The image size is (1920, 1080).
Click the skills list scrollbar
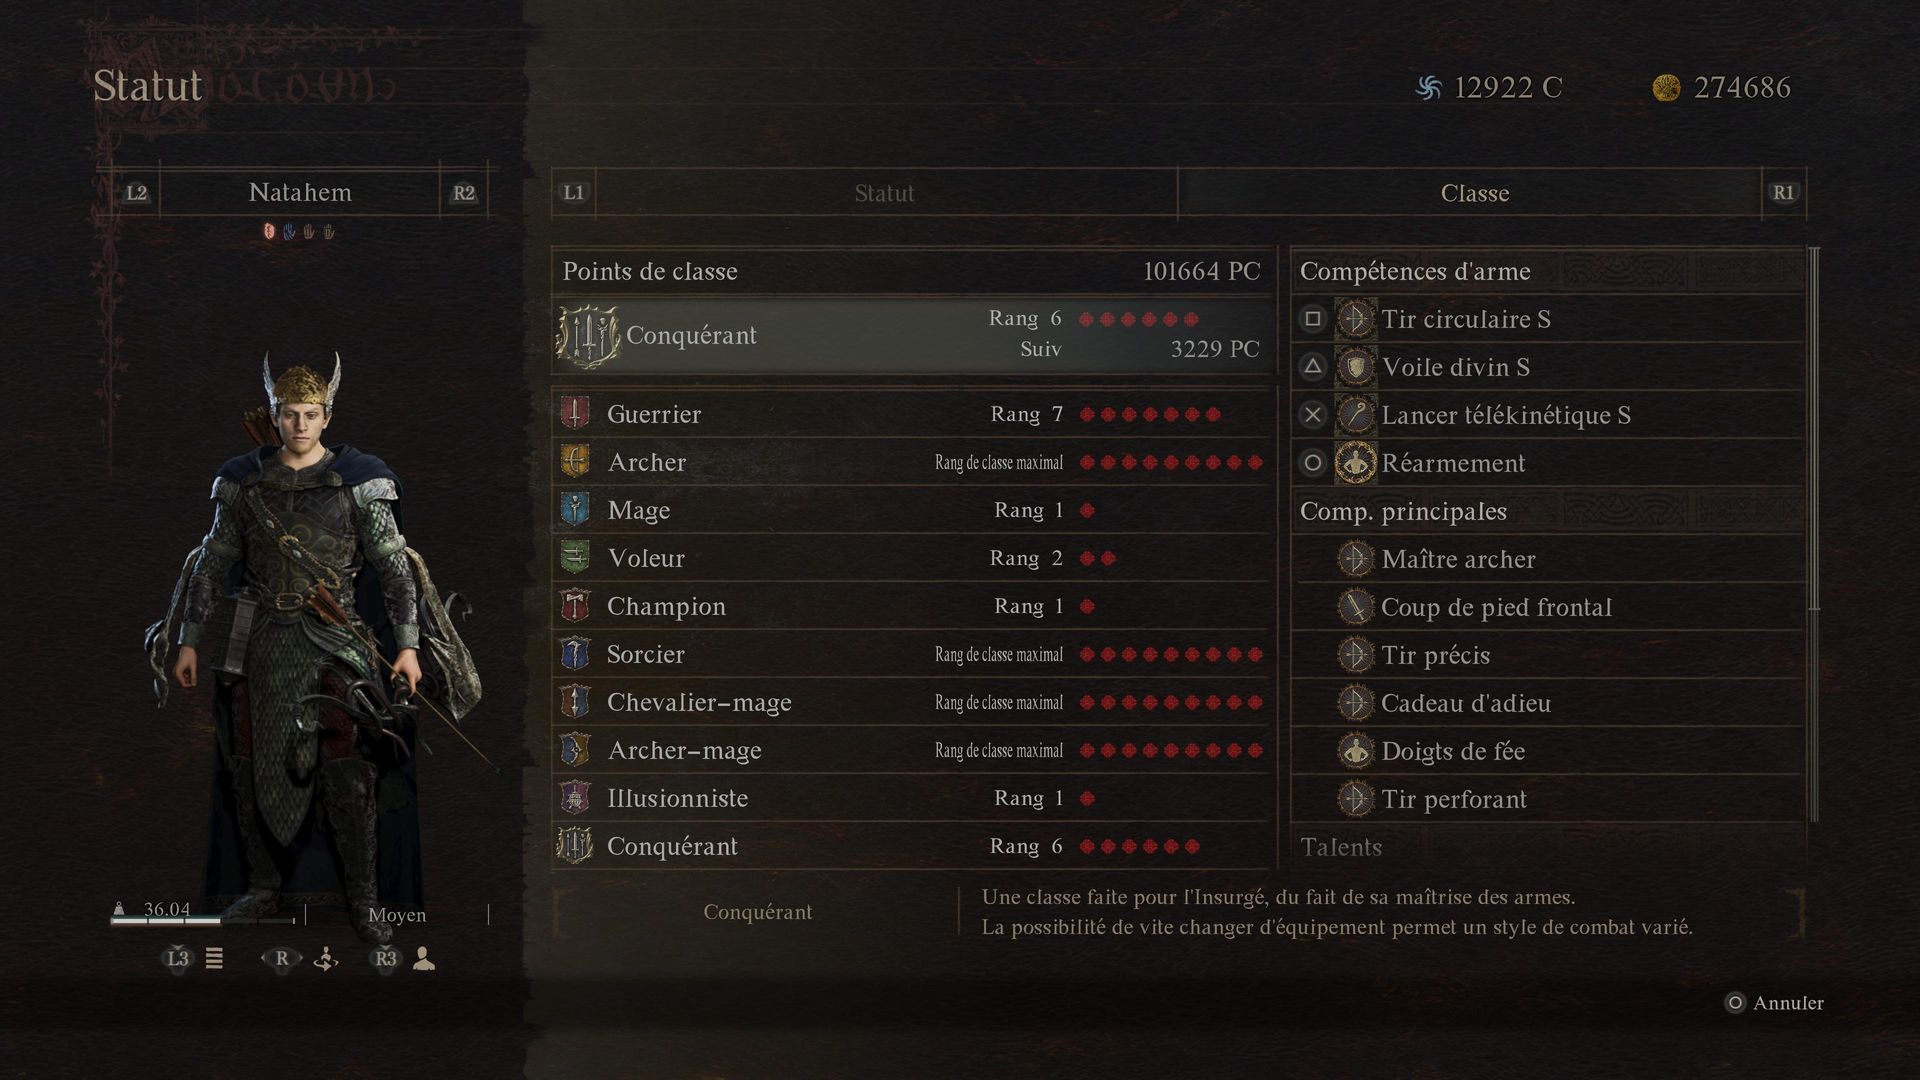pyautogui.click(x=1814, y=430)
